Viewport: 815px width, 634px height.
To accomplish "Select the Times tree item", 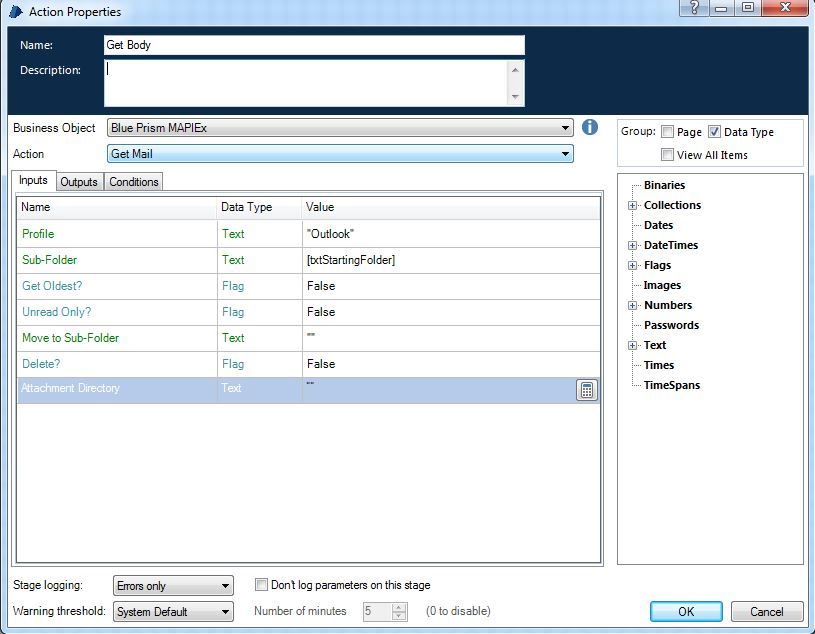I will click(659, 365).
